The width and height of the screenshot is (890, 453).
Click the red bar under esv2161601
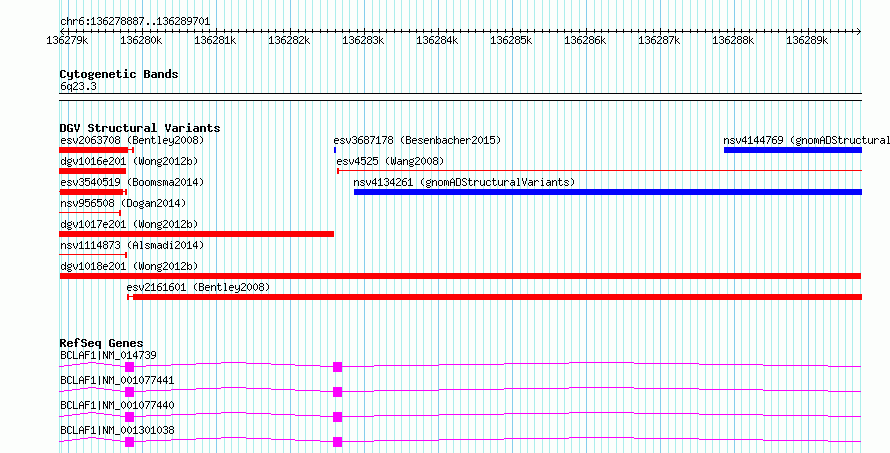pyautogui.click(x=494, y=297)
